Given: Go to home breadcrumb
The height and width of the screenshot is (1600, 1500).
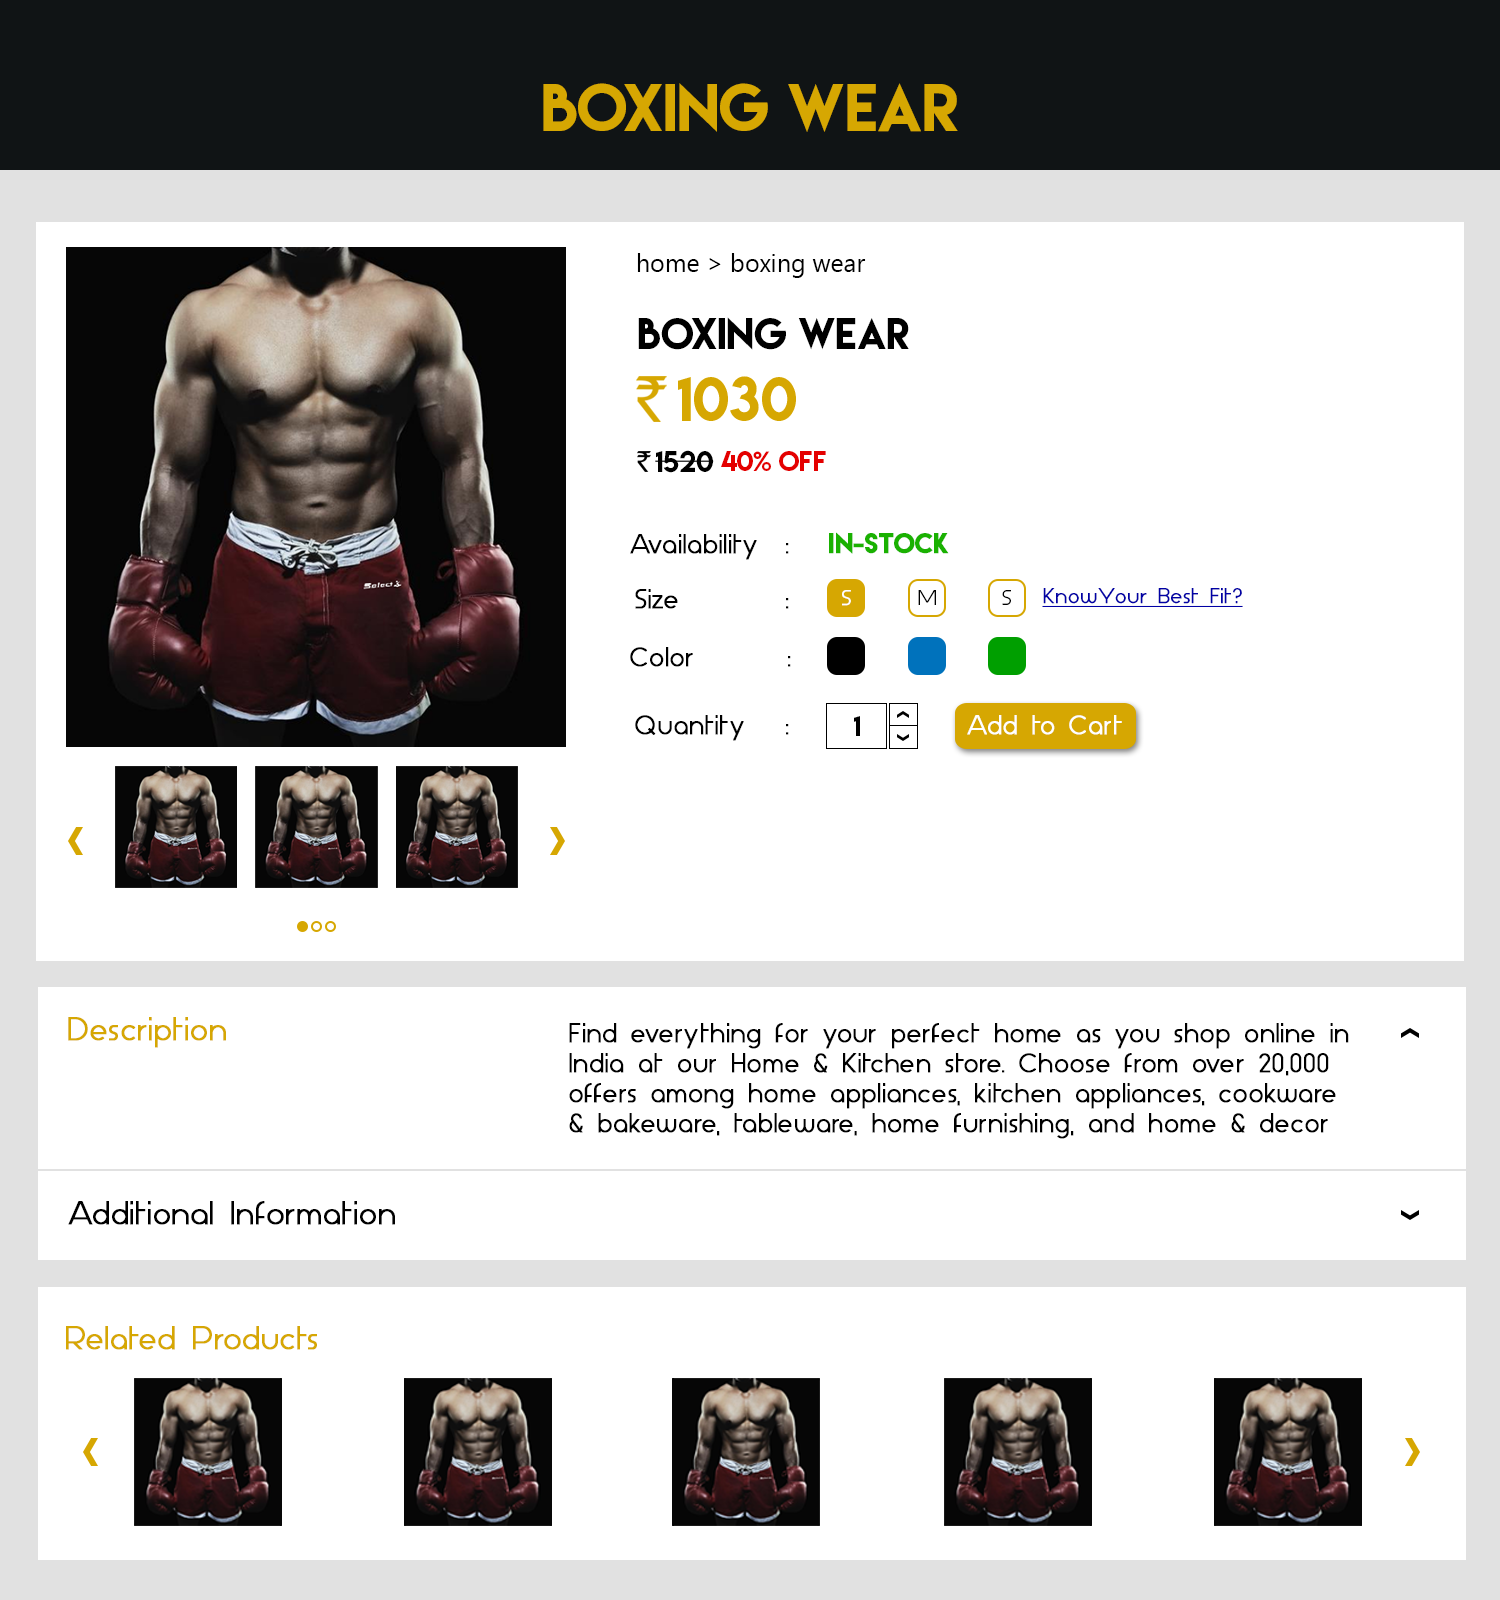Looking at the screenshot, I should [668, 264].
